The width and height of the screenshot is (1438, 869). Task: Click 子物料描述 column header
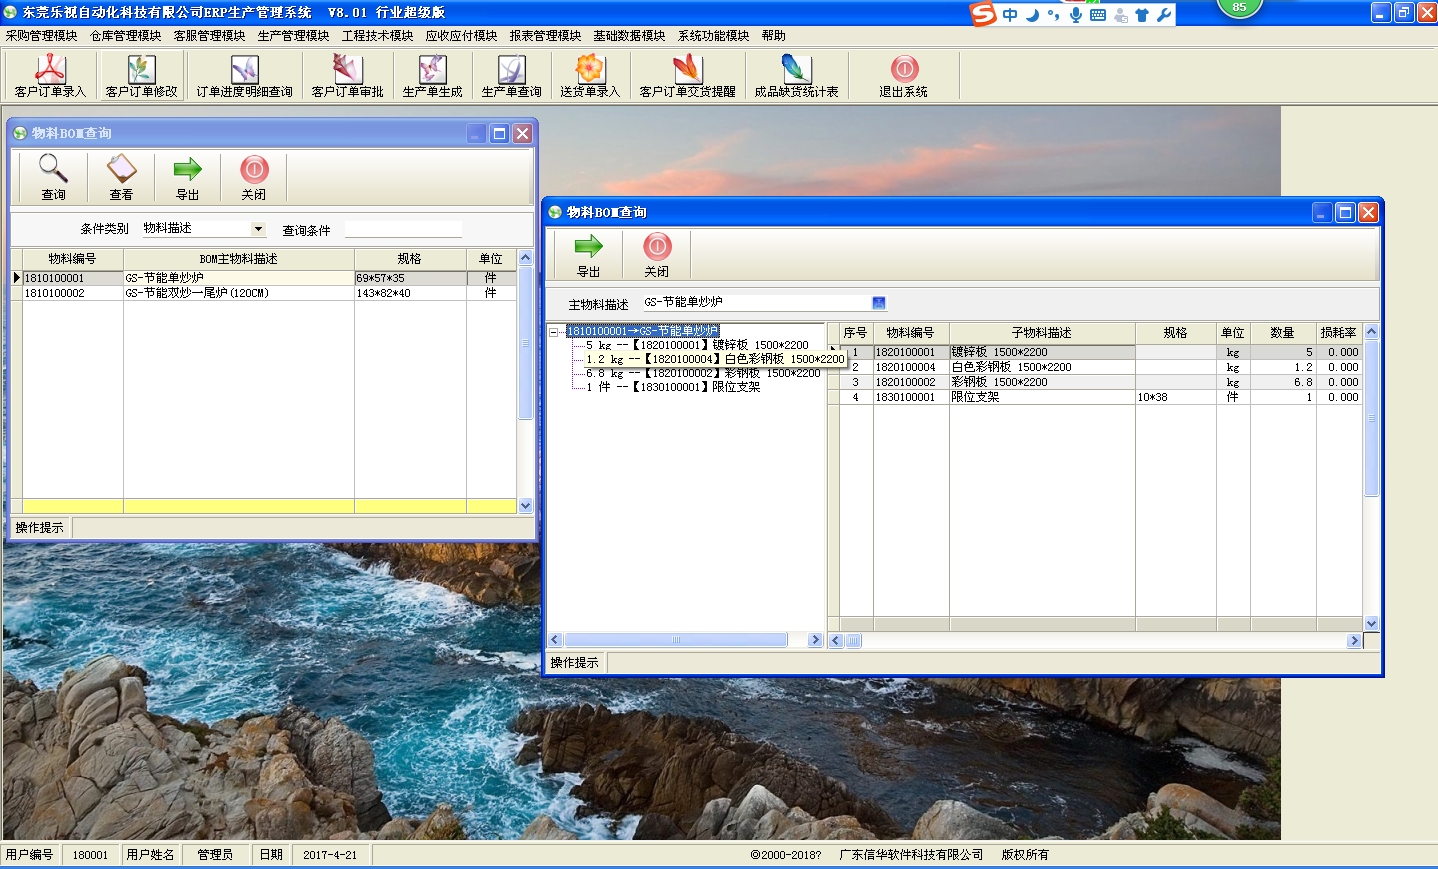[1042, 333]
